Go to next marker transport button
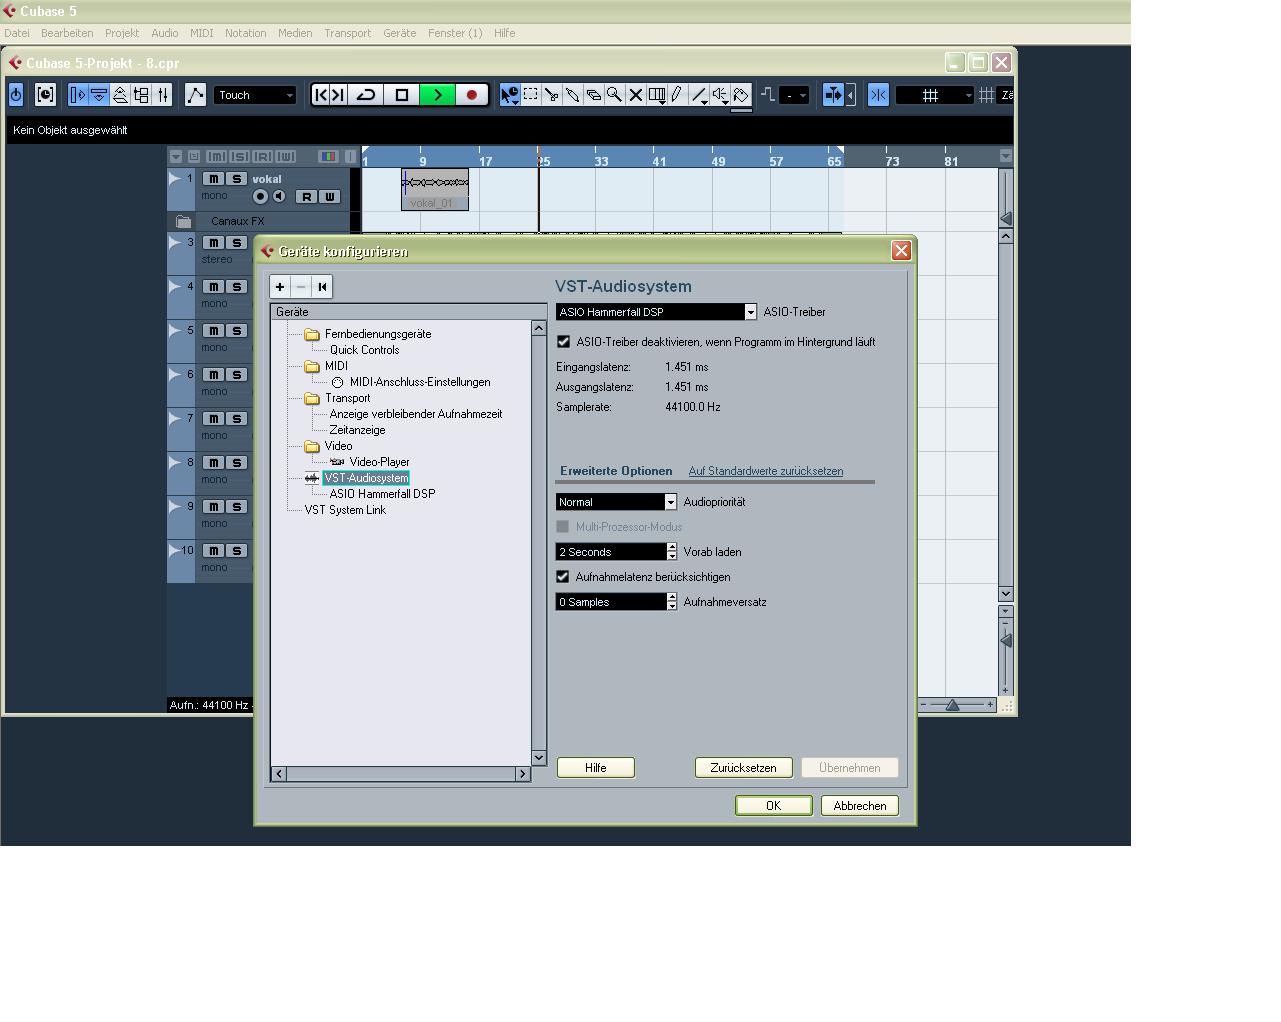Viewport: 1281px width, 1022px height. [x=338, y=95]
